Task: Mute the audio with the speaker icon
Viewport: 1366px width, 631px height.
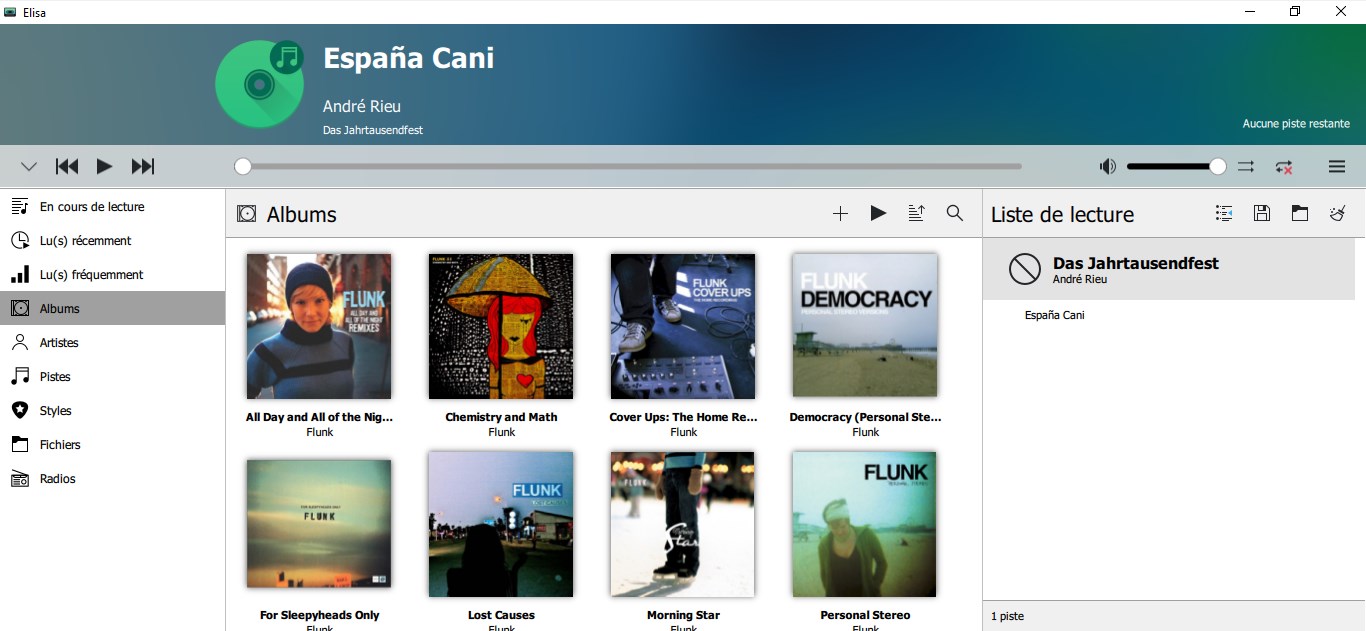Action: click(1107, 167)
